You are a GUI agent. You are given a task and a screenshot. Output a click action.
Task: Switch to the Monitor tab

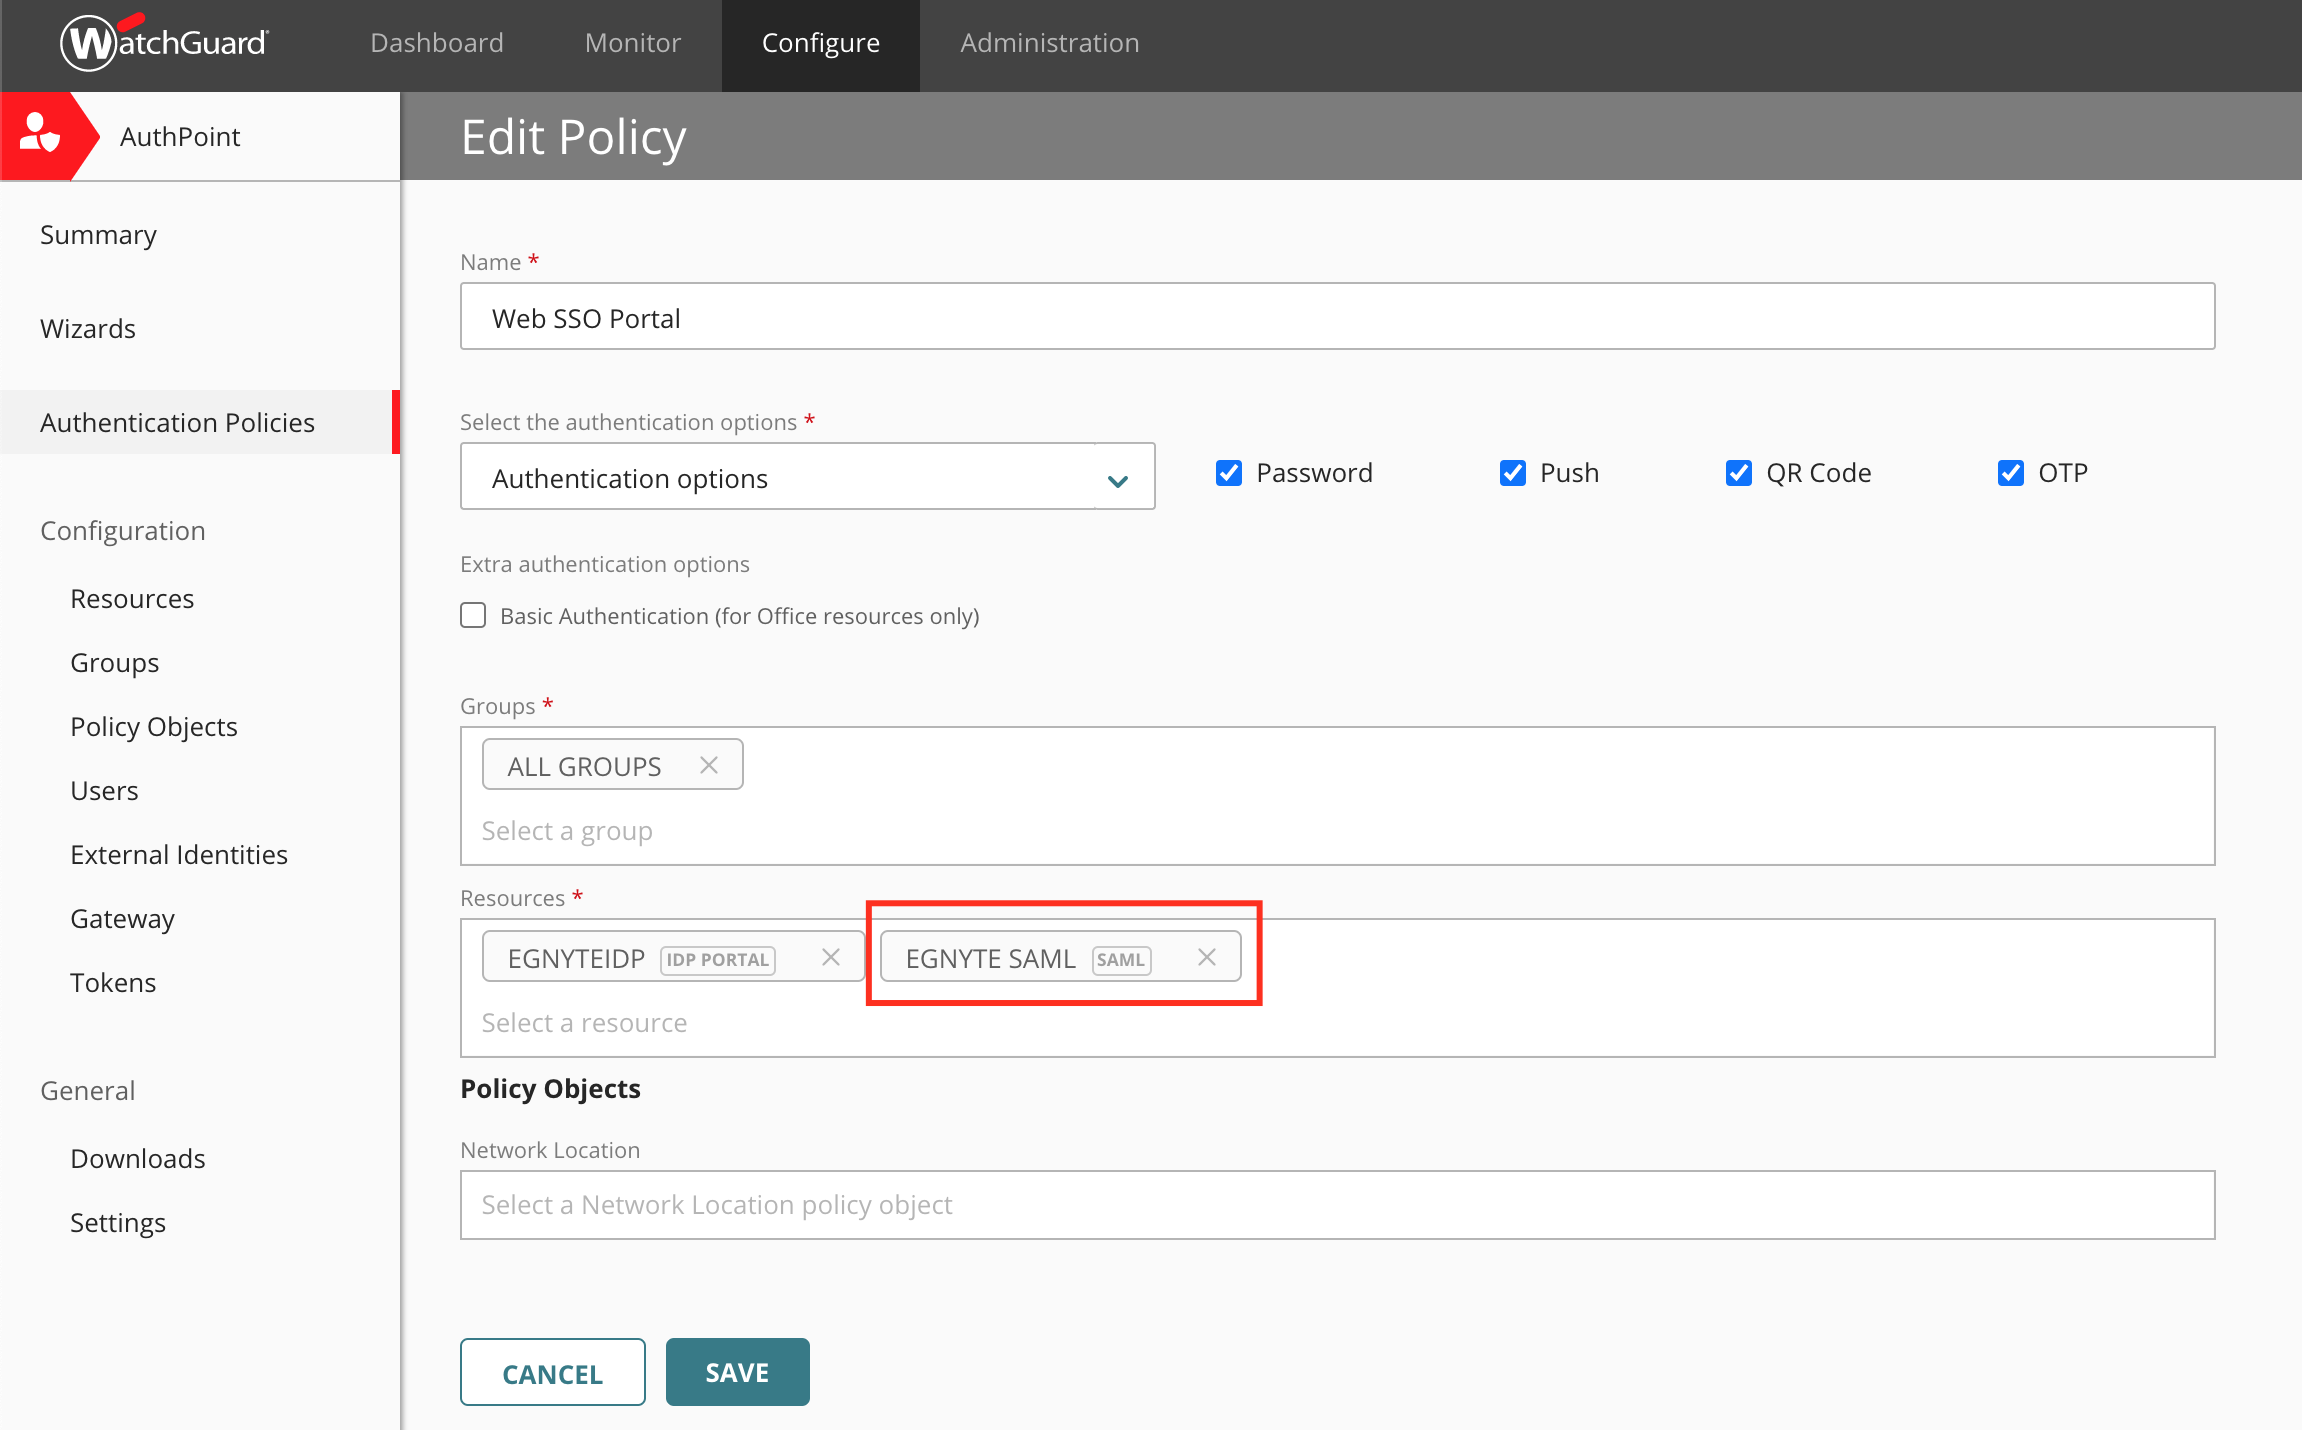tap(633, 43)
